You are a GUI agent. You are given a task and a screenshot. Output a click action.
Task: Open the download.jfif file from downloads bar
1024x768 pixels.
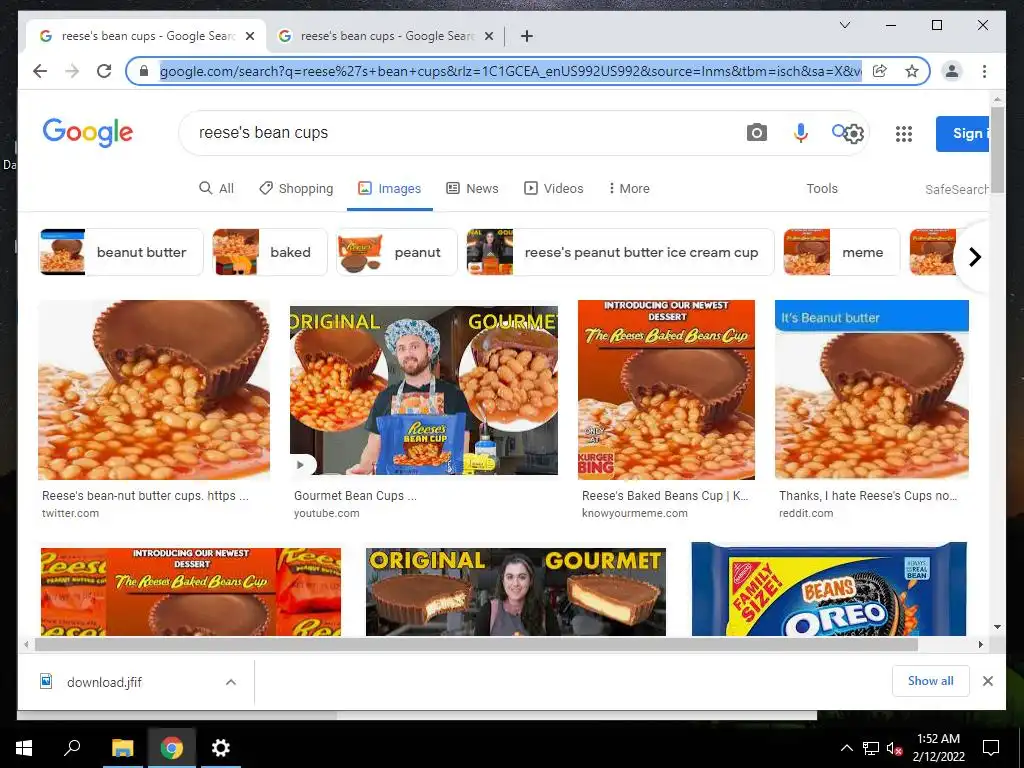click(104, 682)
